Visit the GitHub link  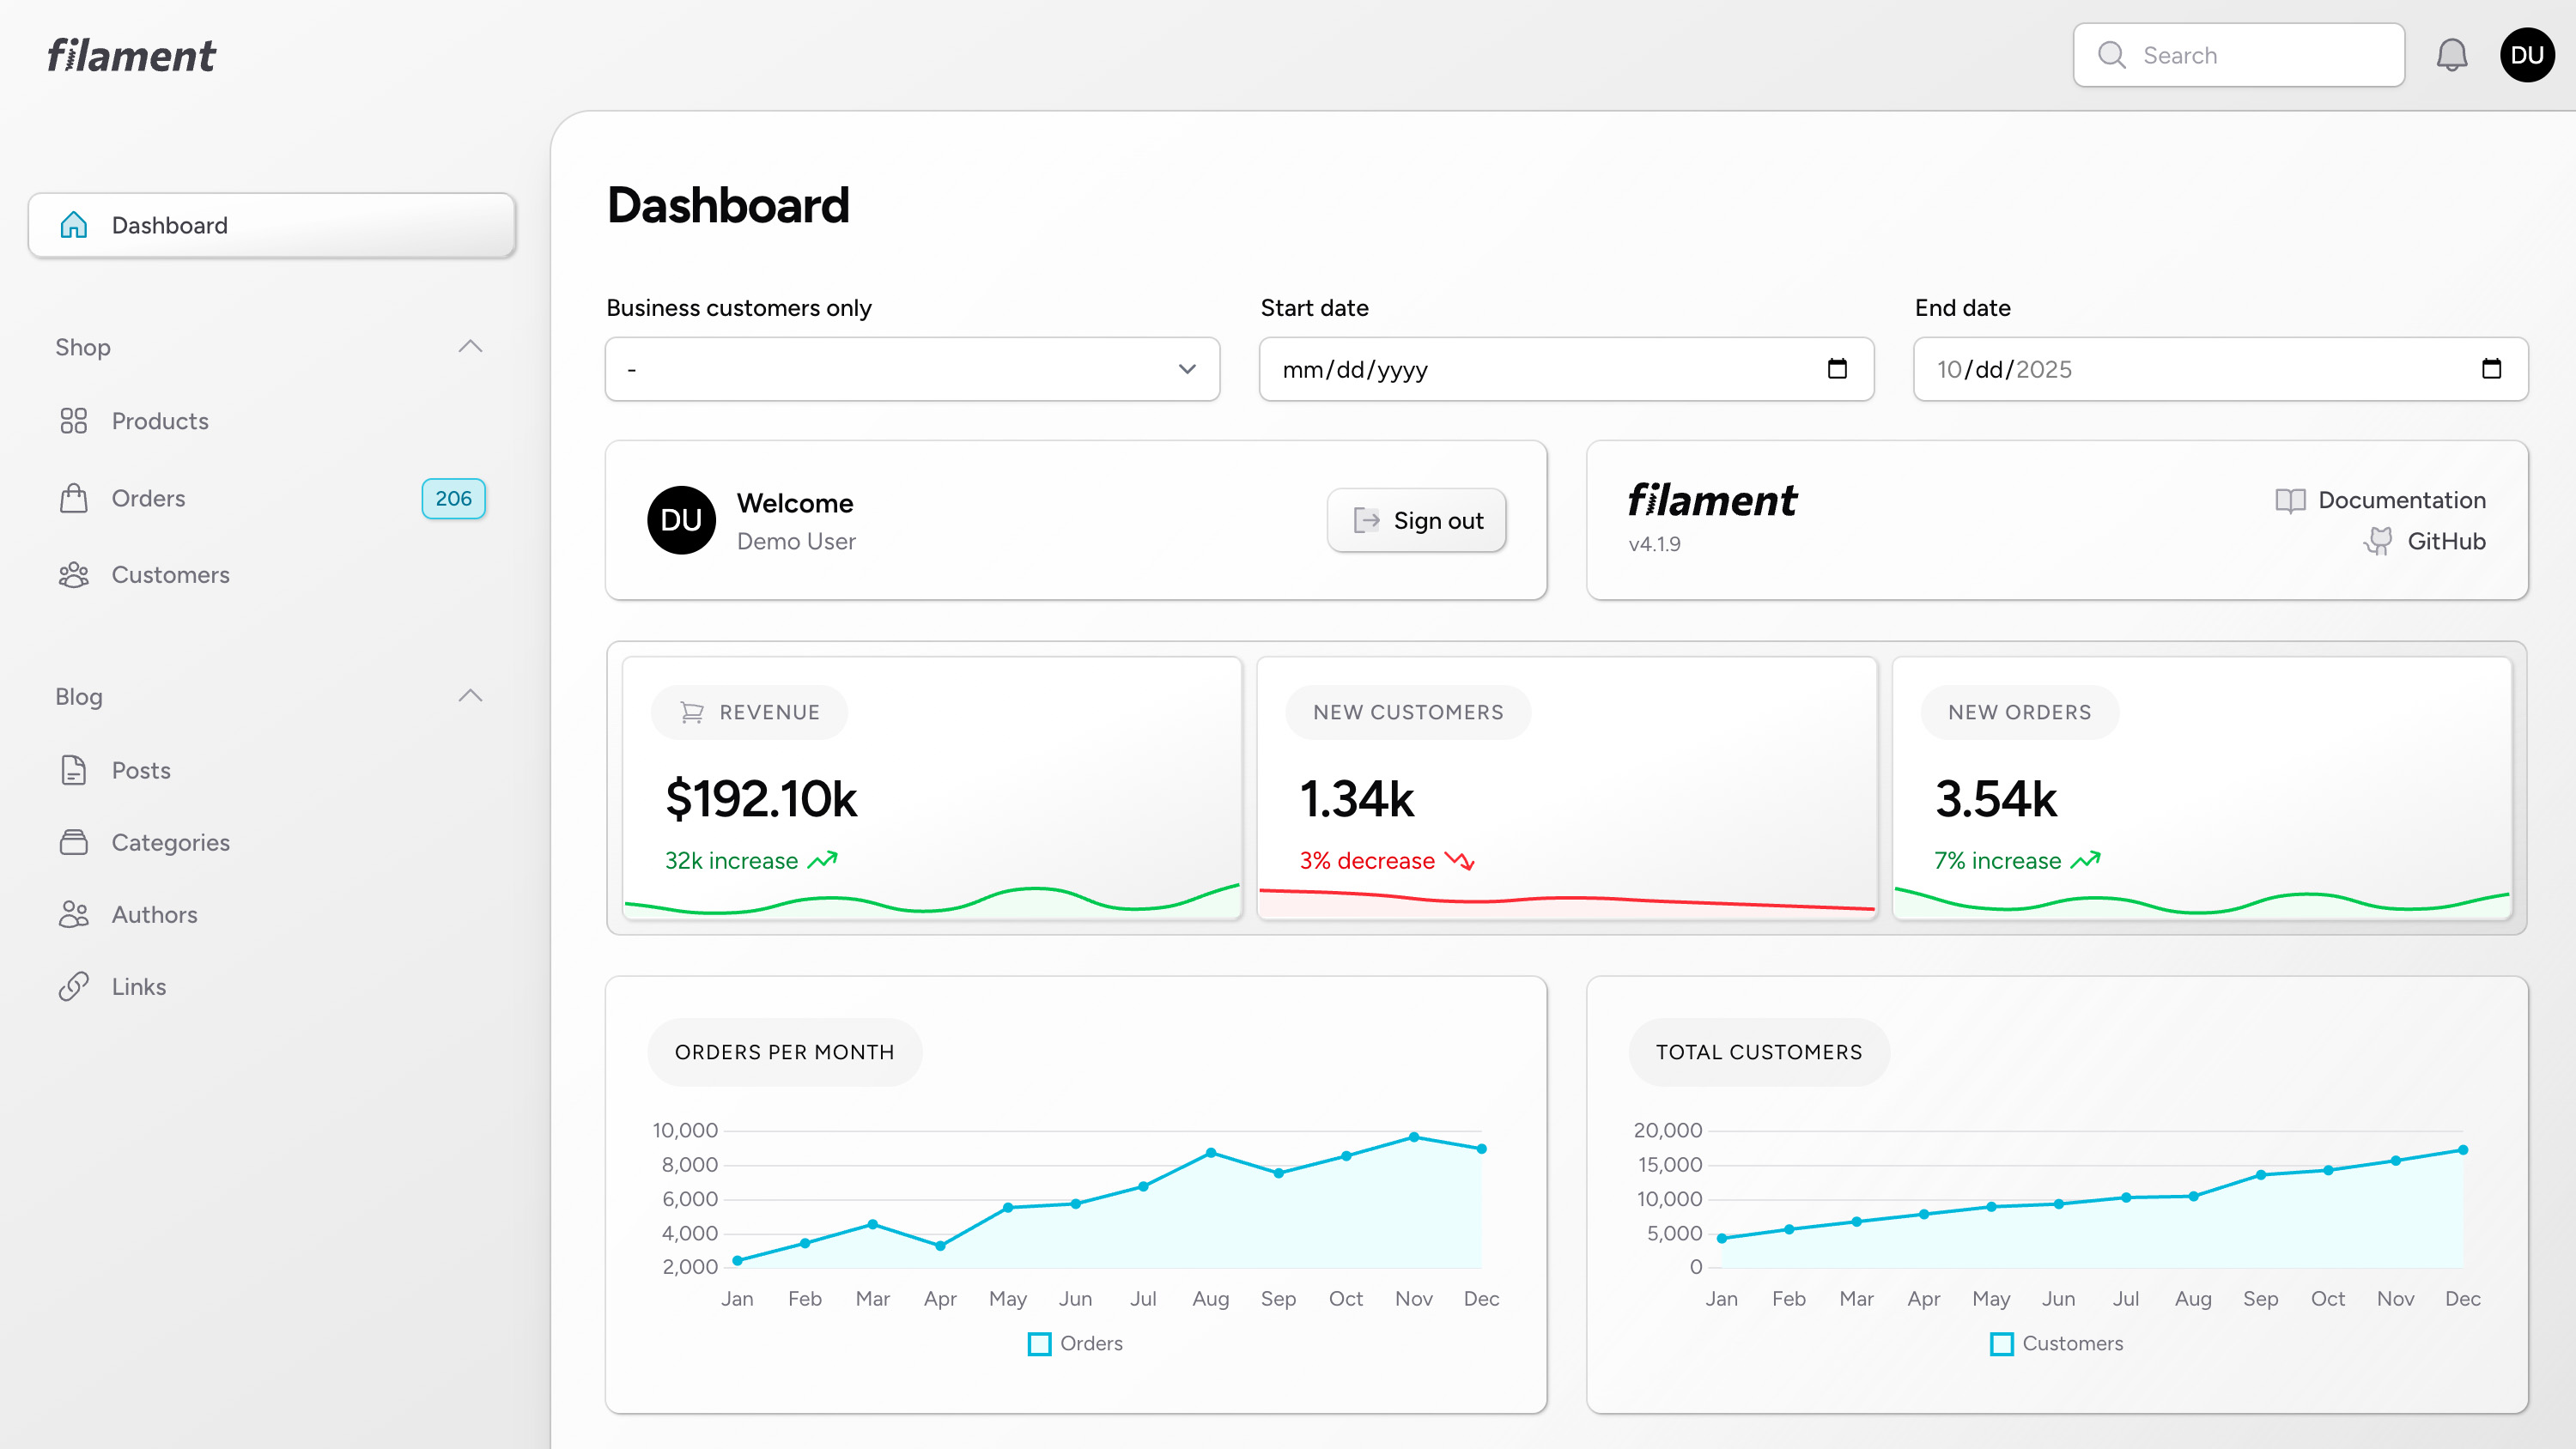click(x=2445, y=541)
